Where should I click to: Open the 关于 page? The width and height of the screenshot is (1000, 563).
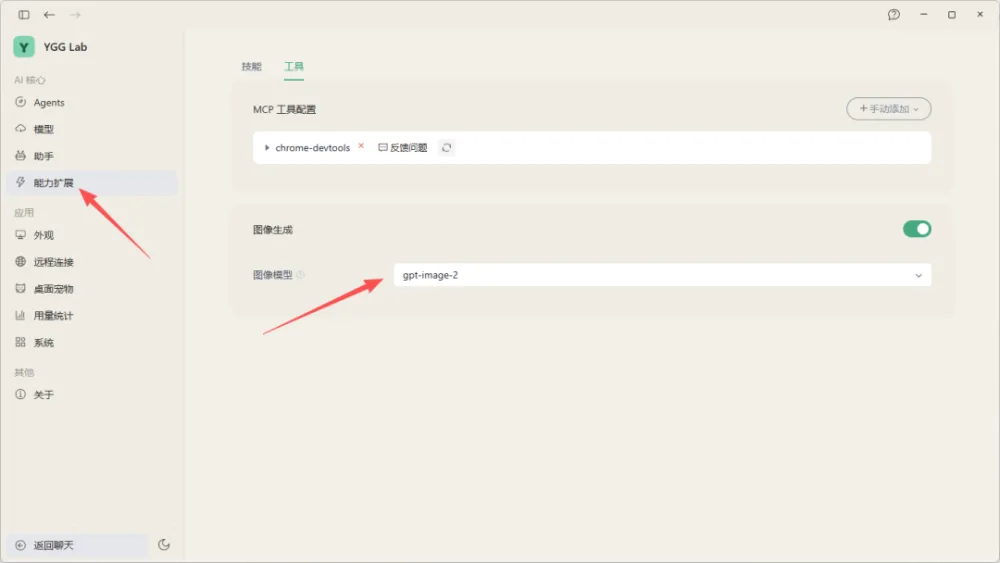click(92, 395)
